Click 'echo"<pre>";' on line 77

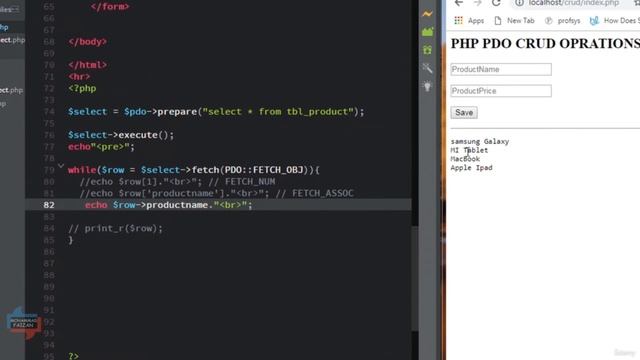tap(101, 147)
